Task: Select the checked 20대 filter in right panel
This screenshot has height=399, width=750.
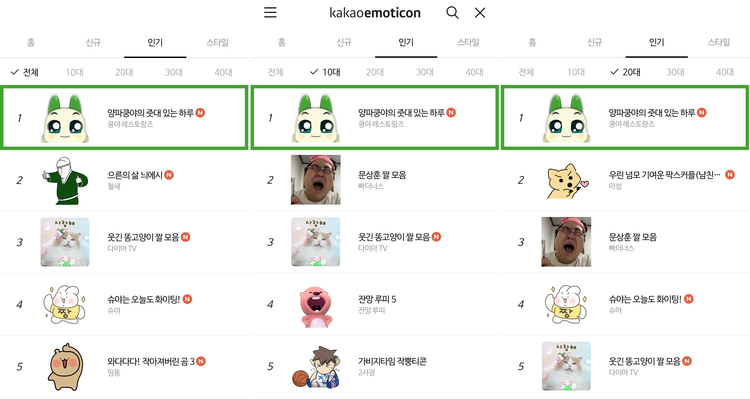Action: tap(626, 72)
